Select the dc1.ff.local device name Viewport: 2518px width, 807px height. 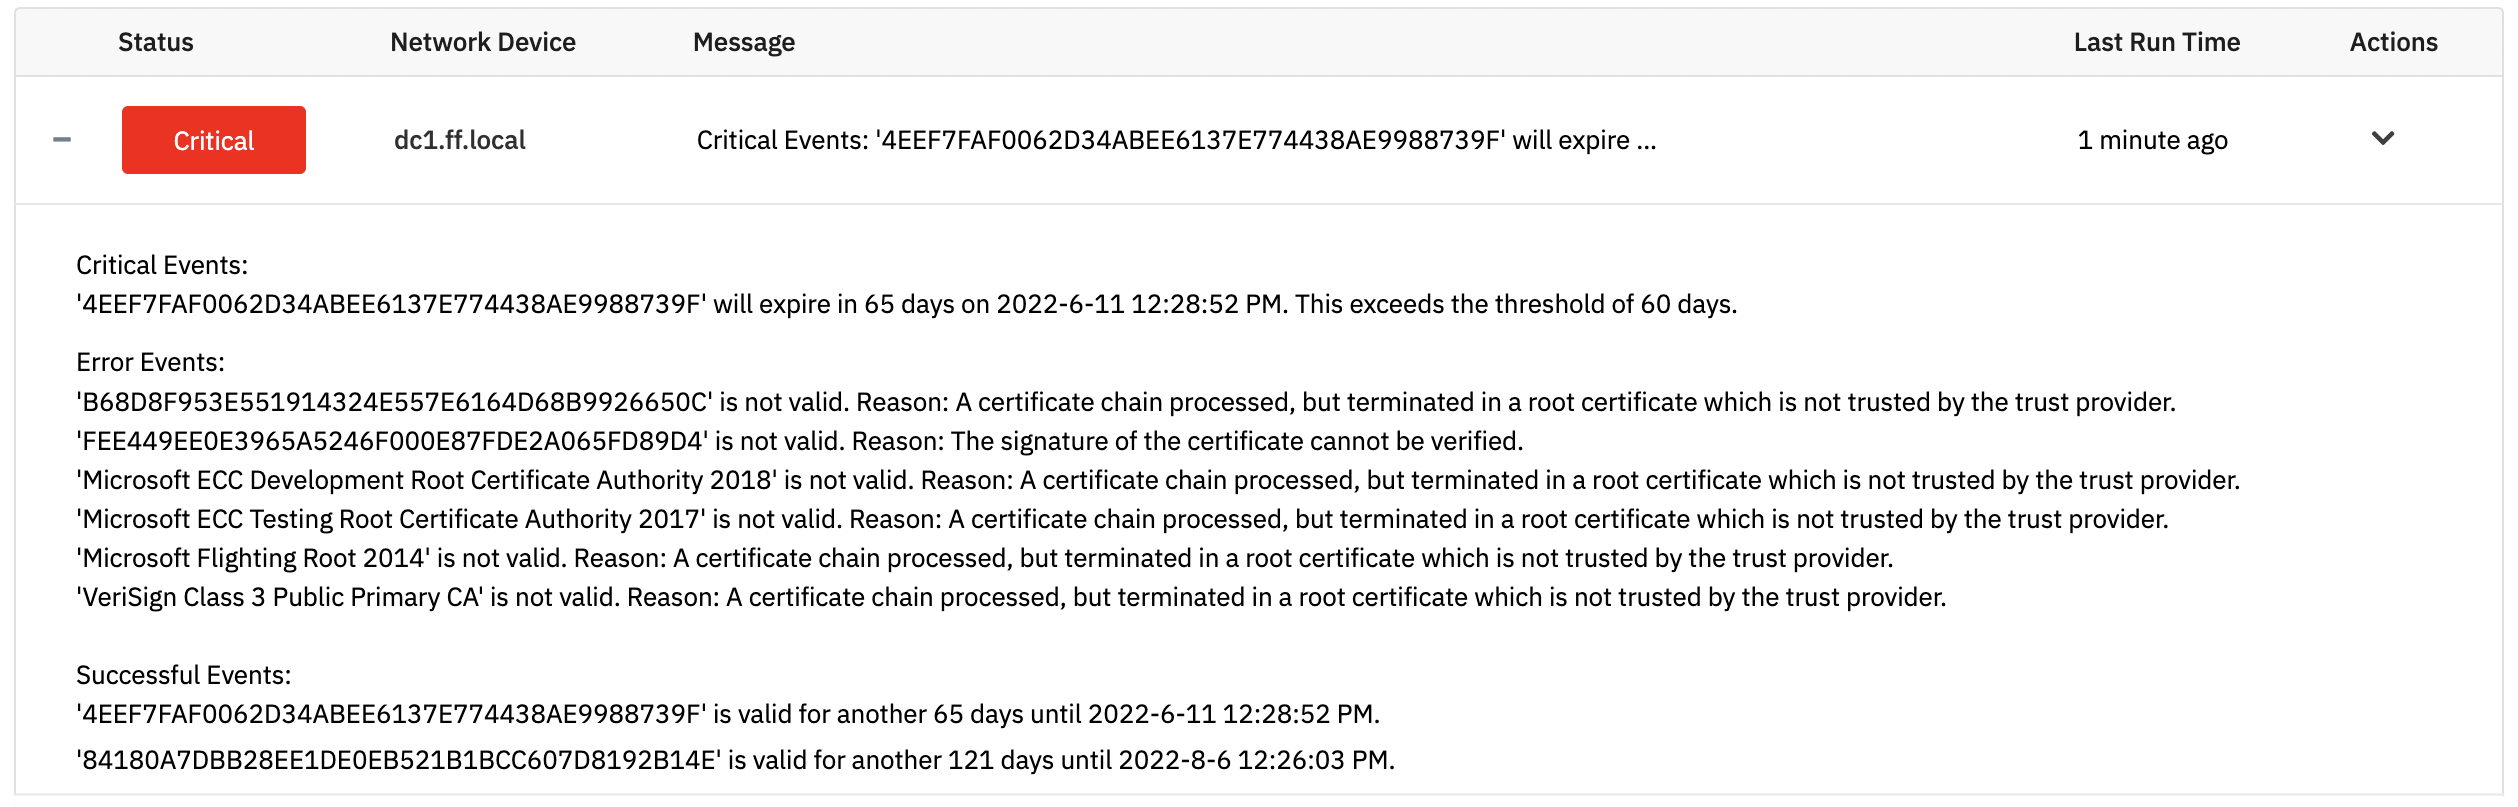click(x=460, y=140)
